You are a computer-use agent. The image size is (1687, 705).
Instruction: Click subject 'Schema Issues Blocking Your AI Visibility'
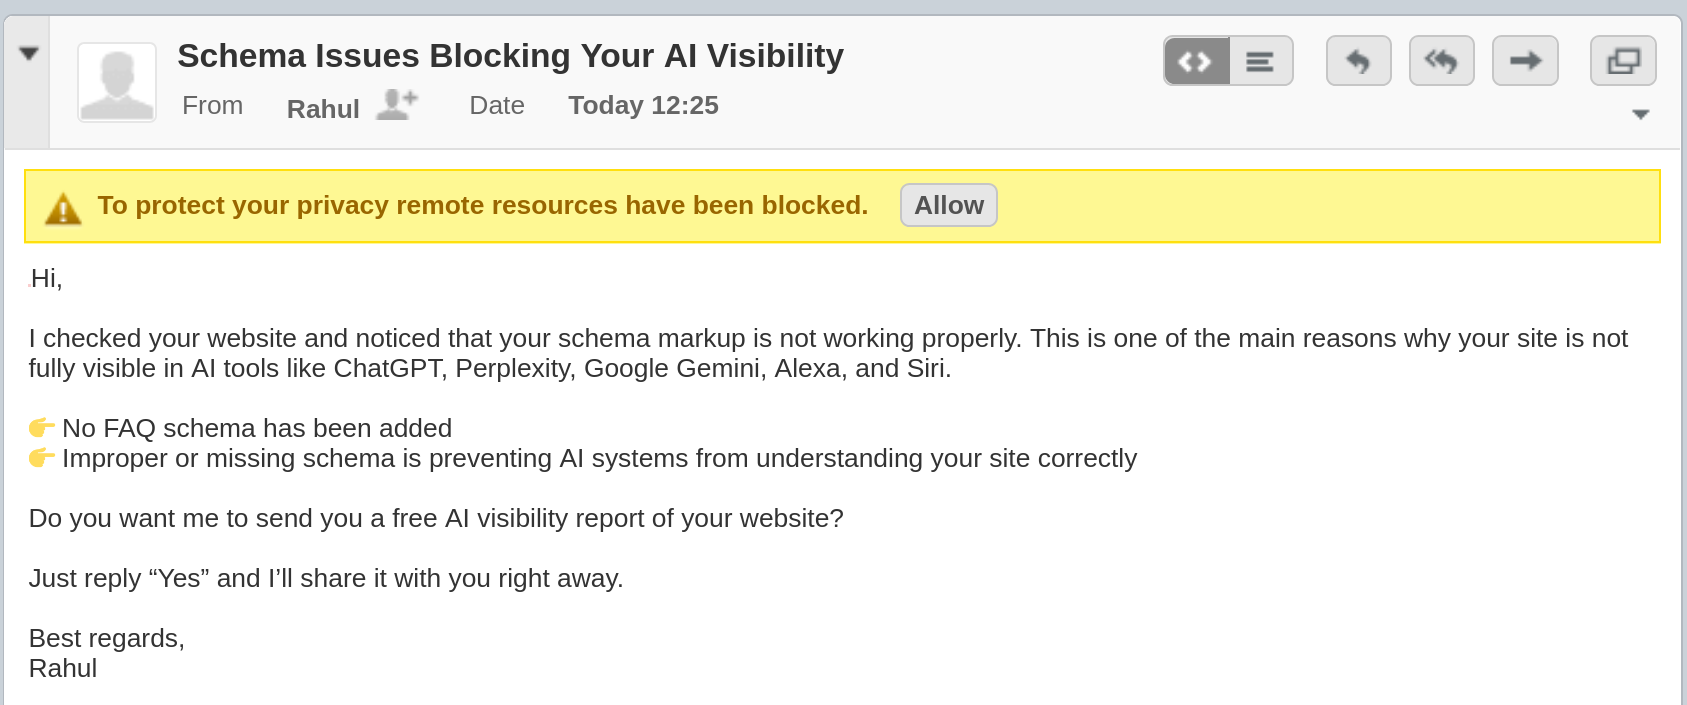click(x=510, y=56)
